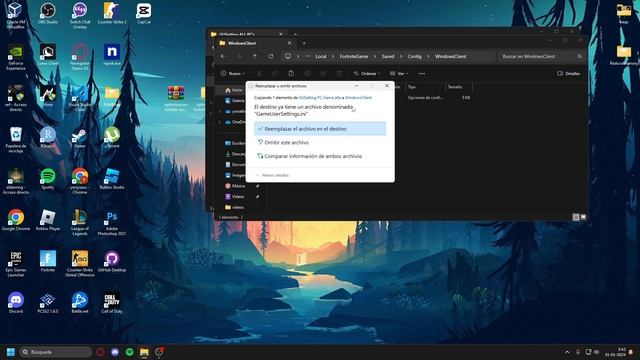Open the more options ellipsis in toolbar
Image resolution: width=640 pixels, height=360 pixels.
coord(422,73)
